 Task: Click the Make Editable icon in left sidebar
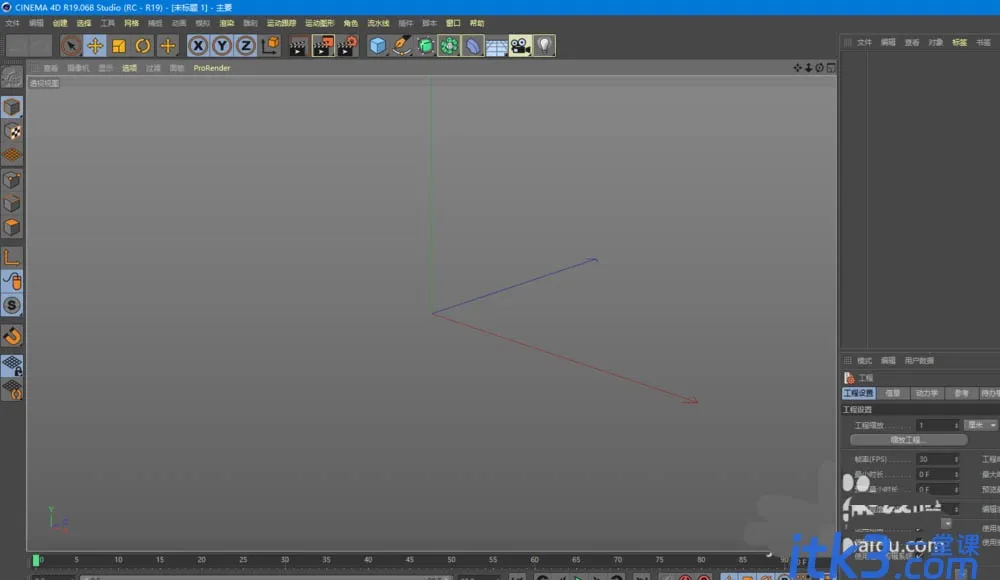click(x=11, y=77)
